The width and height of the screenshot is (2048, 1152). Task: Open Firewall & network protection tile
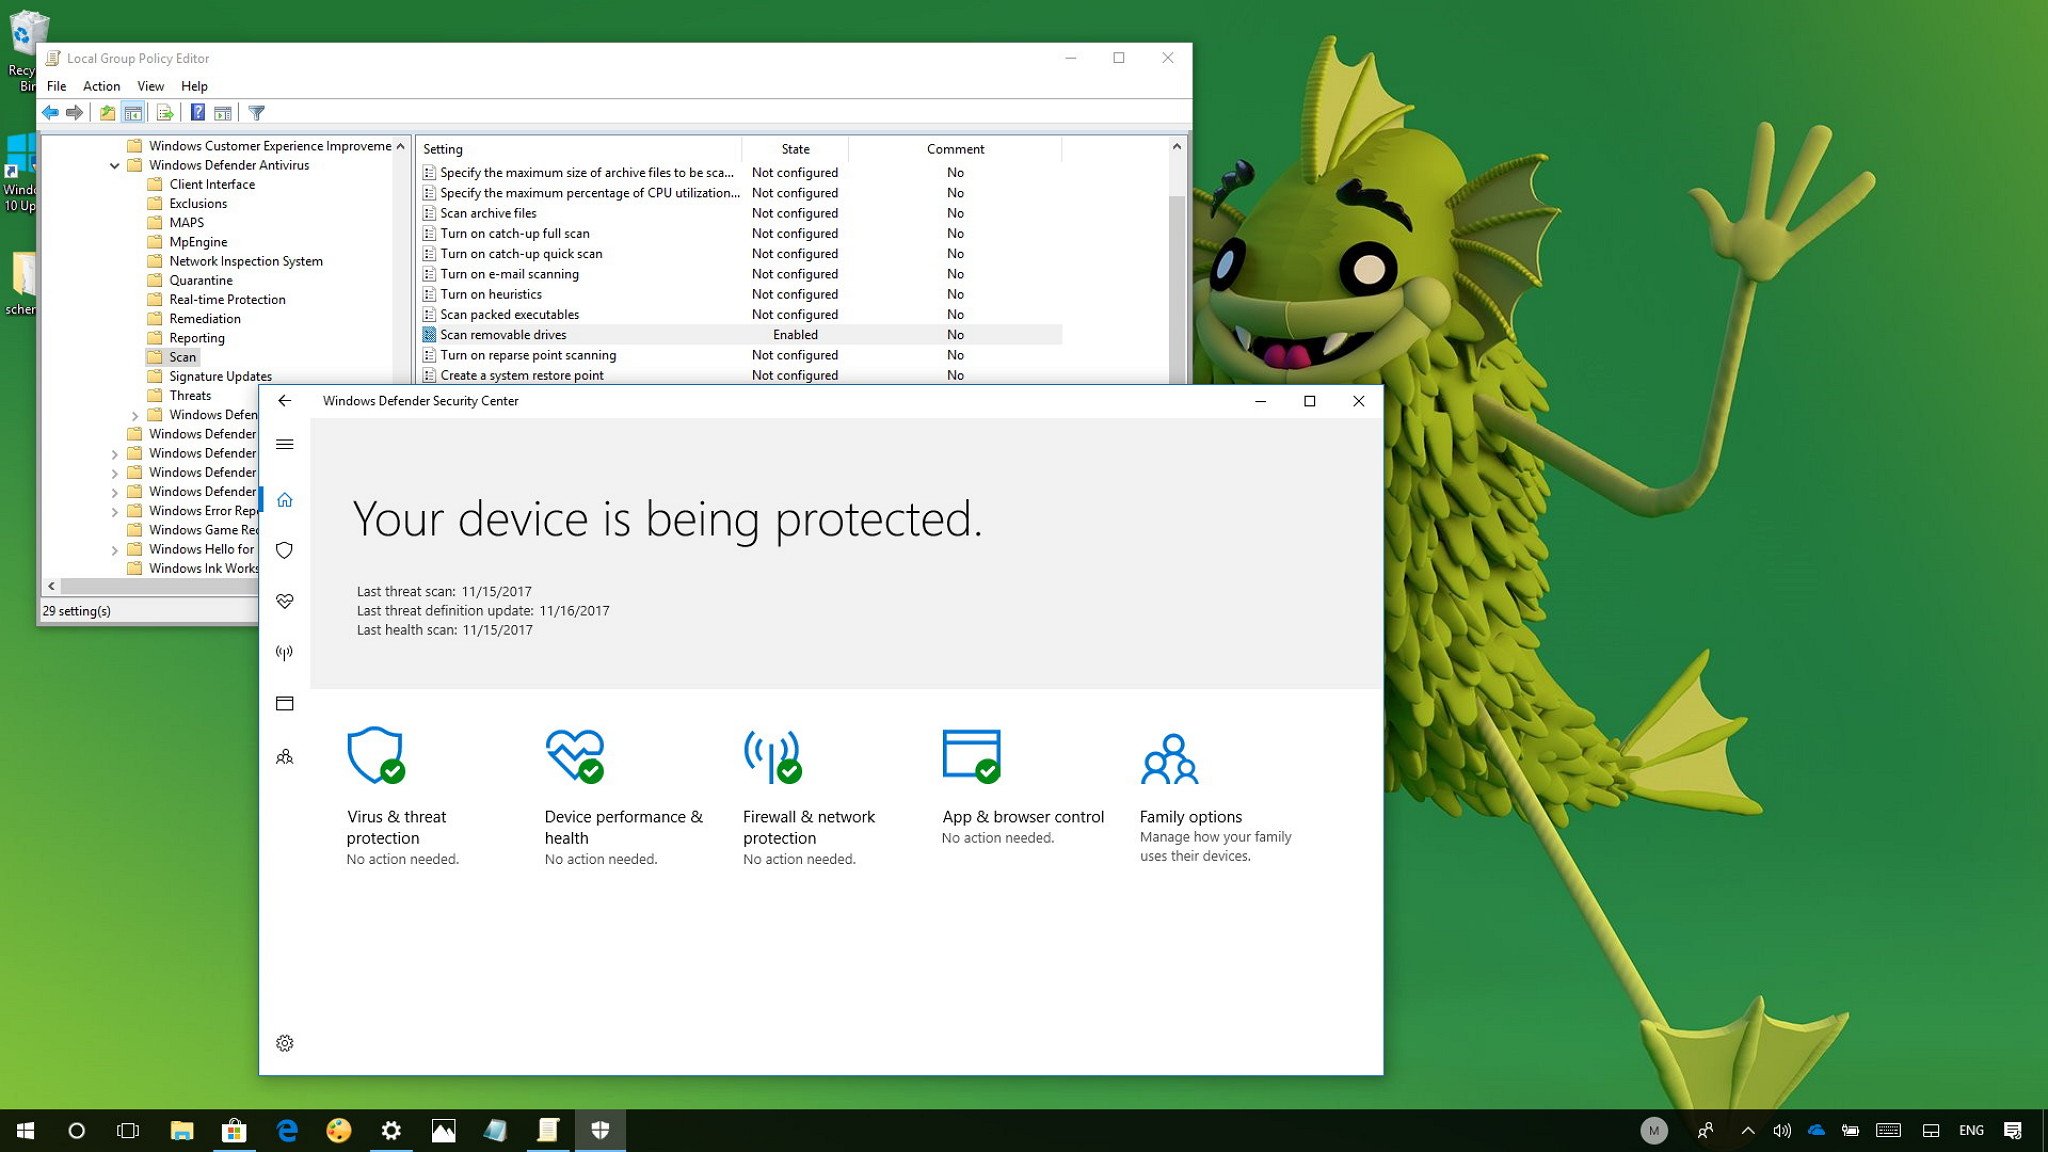click(809, 797)
